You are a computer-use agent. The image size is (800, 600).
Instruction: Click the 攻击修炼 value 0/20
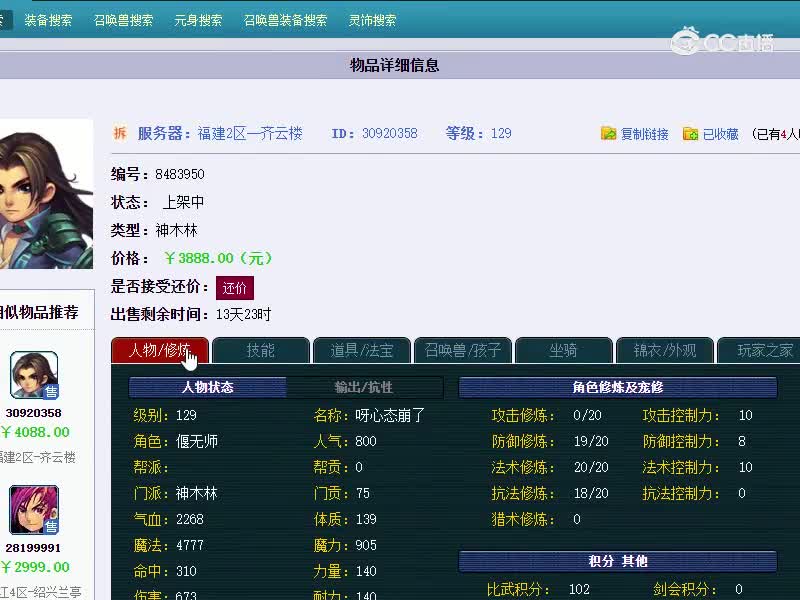pyautogui.click(x=587, y=415)
